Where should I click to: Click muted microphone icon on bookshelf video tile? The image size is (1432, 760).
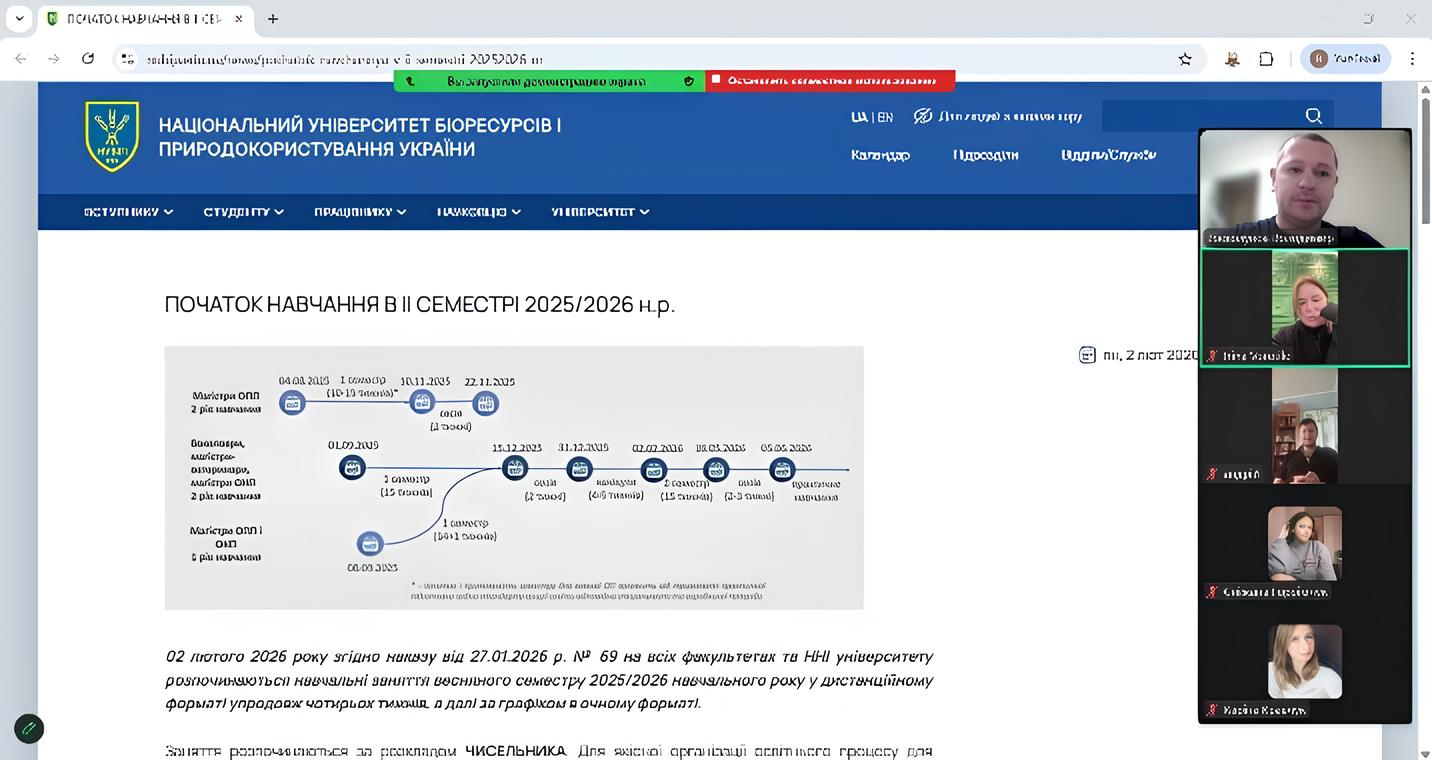coord(1212,474)
